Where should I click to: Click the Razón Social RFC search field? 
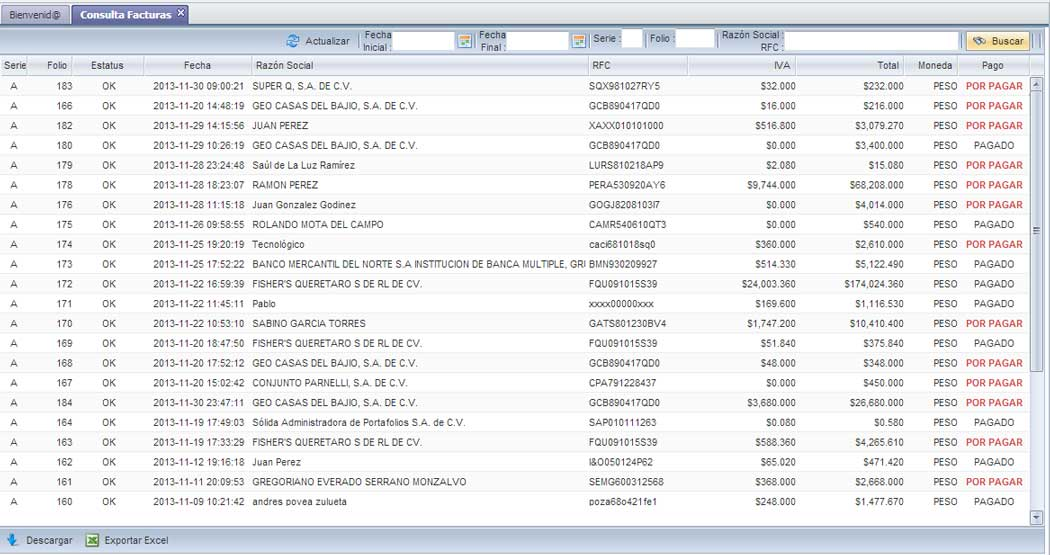(x=872, y=41)
